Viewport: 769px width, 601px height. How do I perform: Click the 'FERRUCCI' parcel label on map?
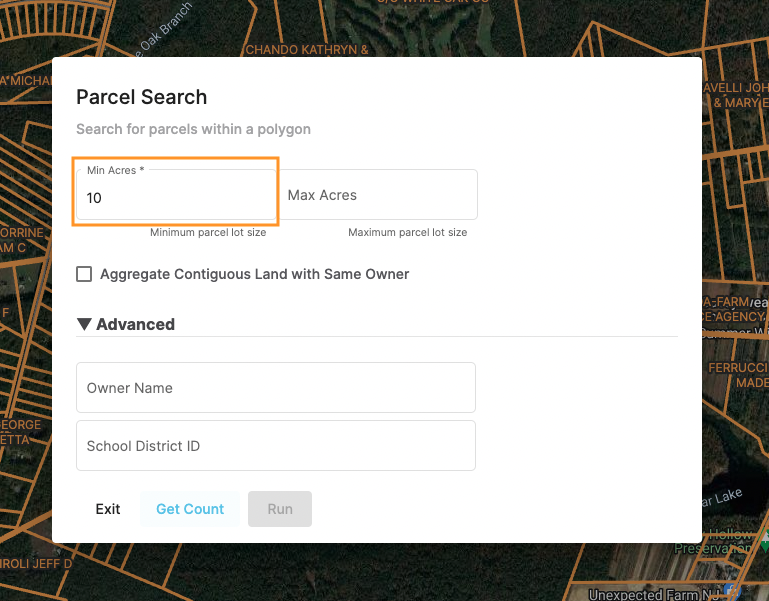pos(738,367)
